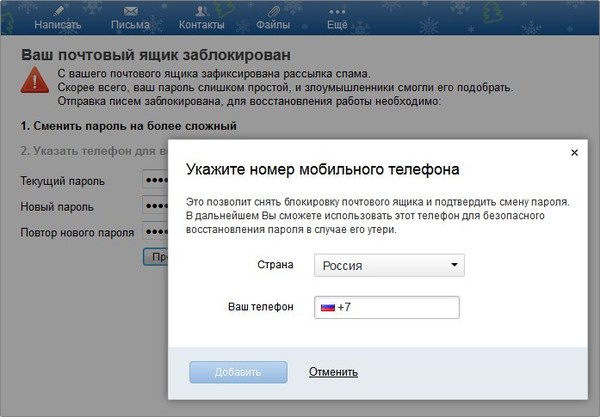Click the Текущий пароль field in background
Viewport: 600px width, 417px height.
point(155,179)
